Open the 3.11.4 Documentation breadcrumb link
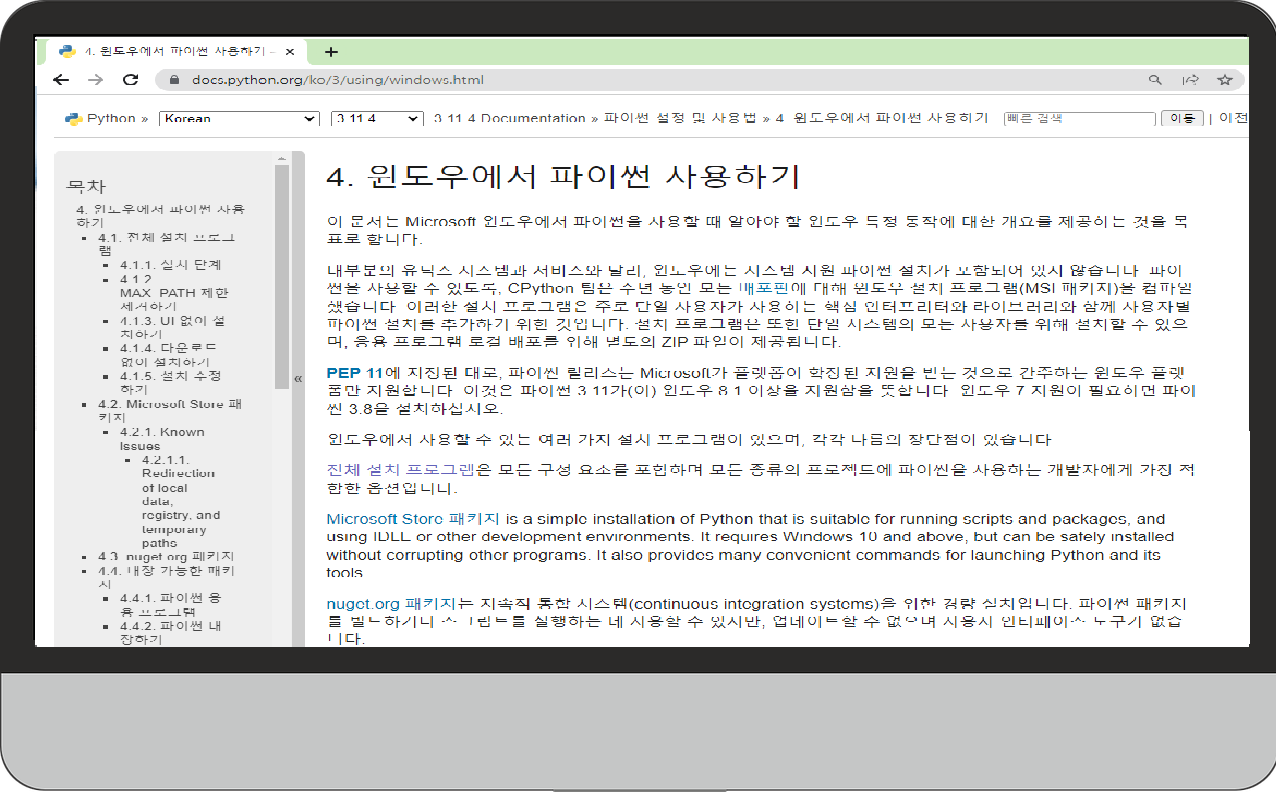The image size is (1276, 792). pyautogui.click(x=510, y=118)
